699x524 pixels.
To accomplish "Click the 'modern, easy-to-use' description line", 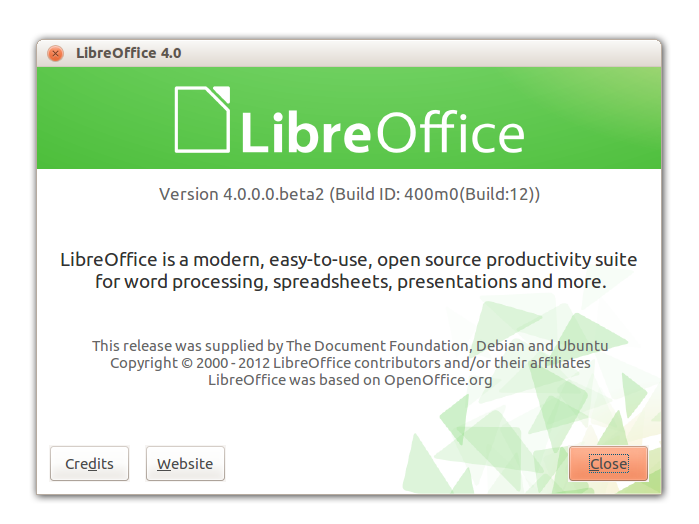I will (349, 260).
